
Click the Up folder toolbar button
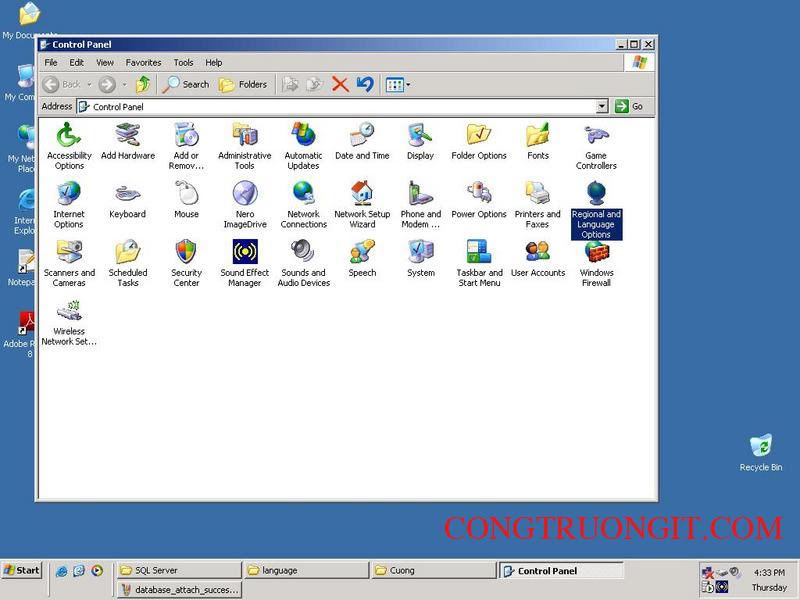pos(143,84)
